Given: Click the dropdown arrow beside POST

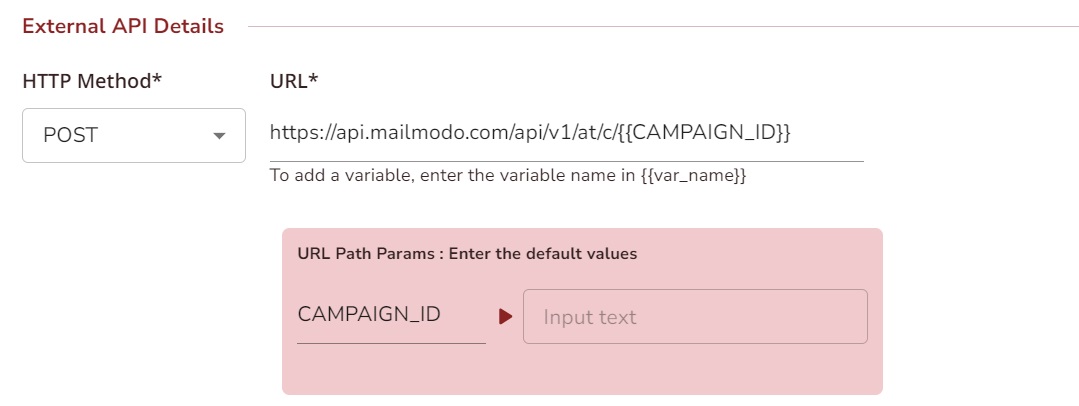Looking at the screenshot, I should point(219,136).
